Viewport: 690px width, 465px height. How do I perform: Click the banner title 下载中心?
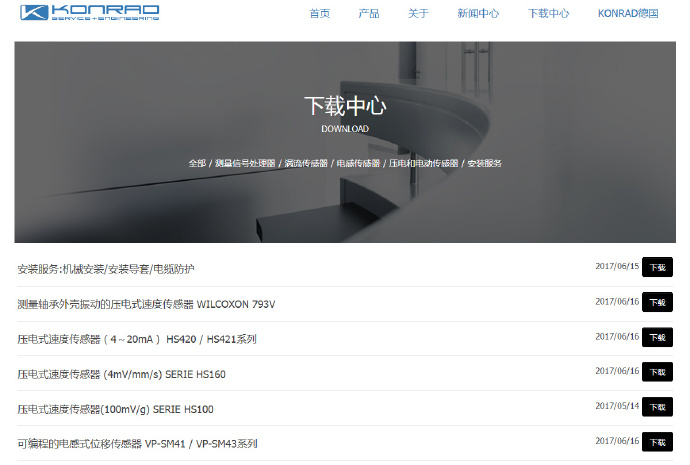point(345,106)
